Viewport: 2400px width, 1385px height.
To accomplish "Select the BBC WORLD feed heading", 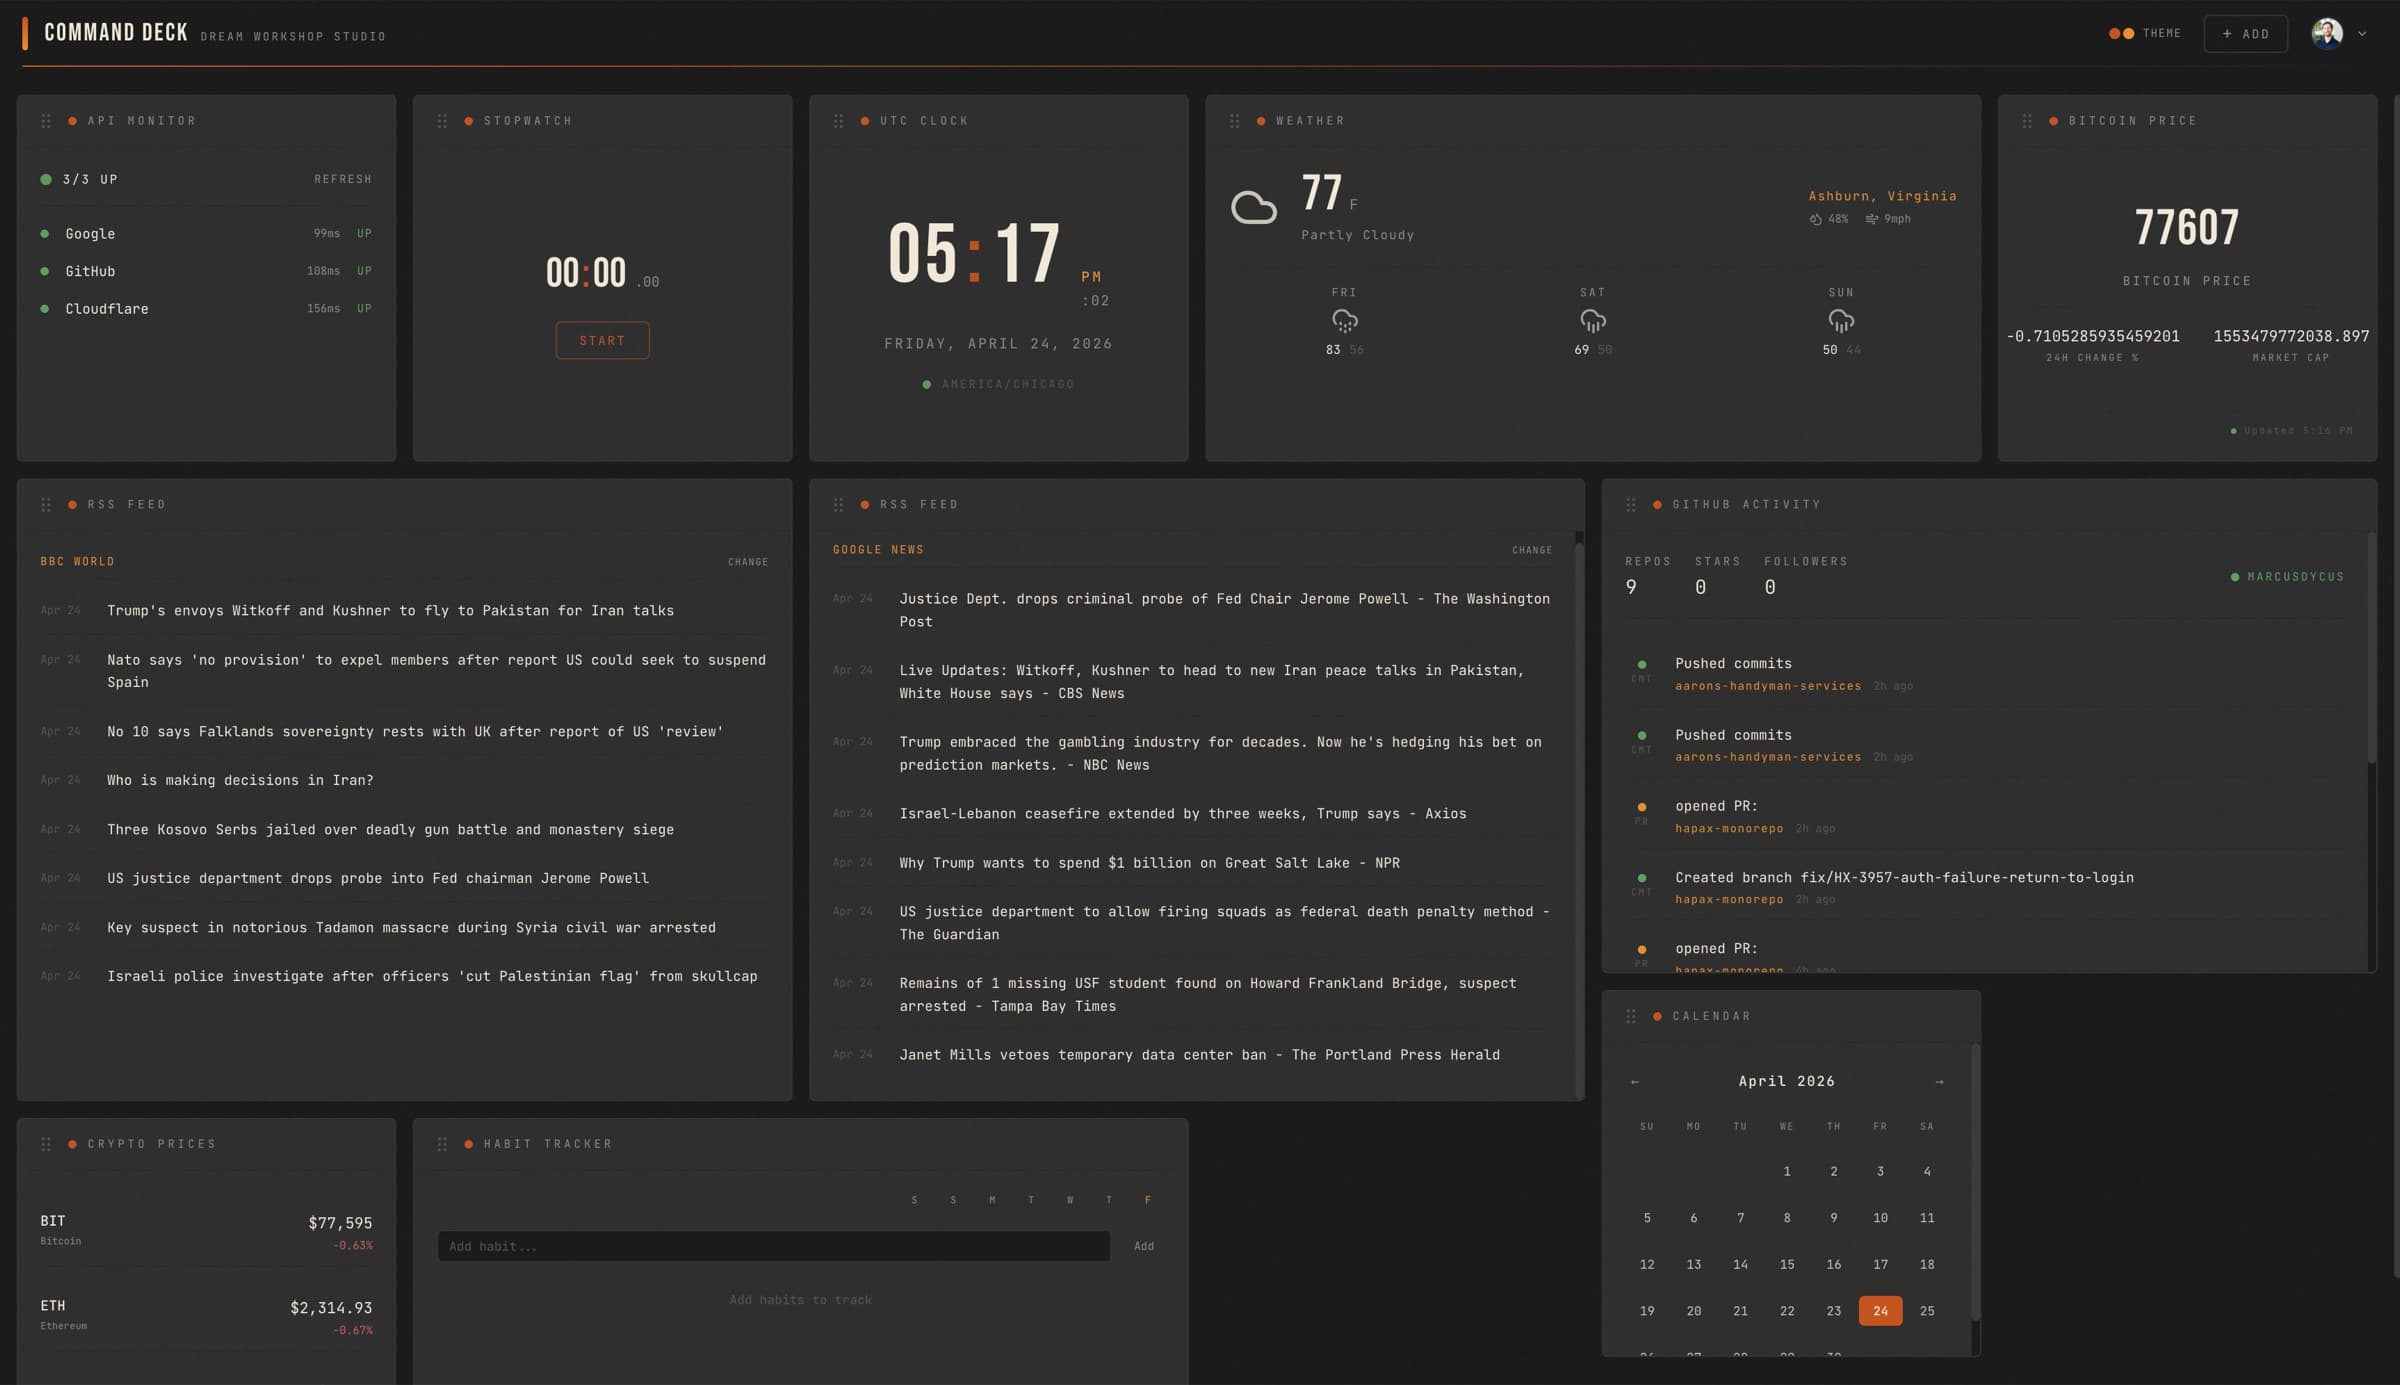I will (77, 561).
